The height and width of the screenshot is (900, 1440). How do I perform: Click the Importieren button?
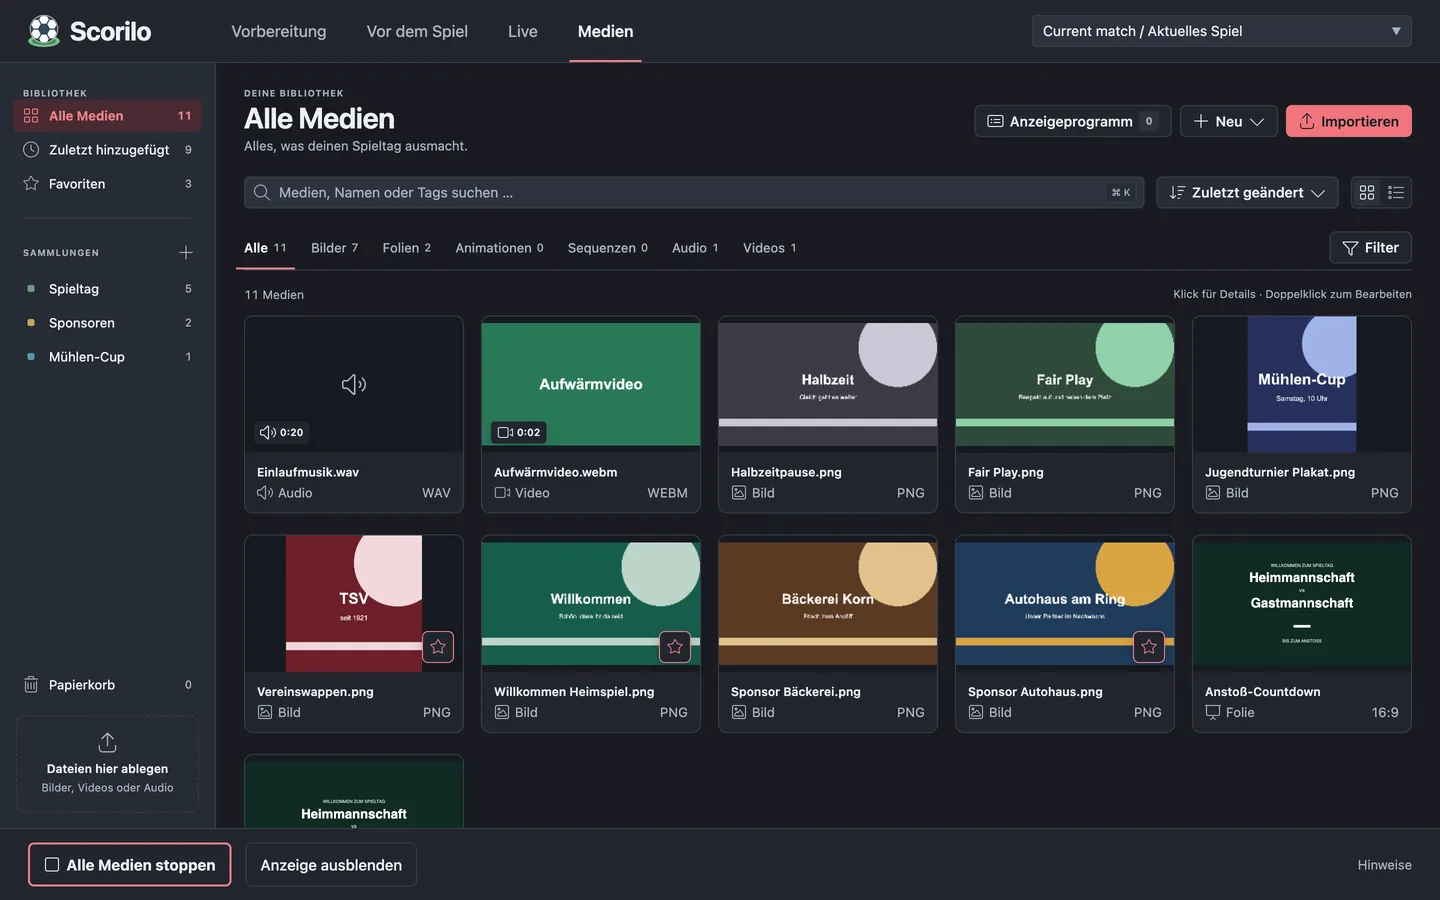[x=1349, y=121]
